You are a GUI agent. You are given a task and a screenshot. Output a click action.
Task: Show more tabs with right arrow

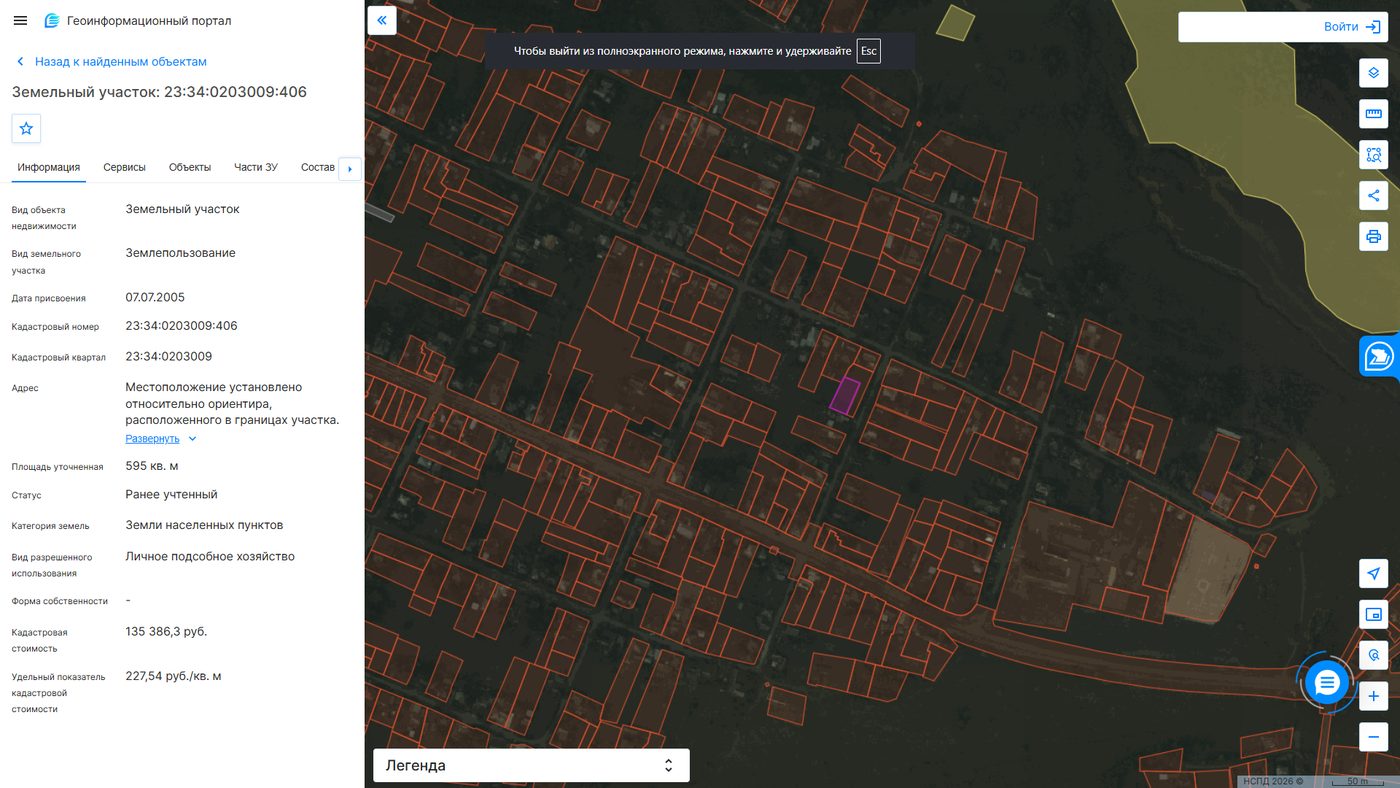[349, 169]
